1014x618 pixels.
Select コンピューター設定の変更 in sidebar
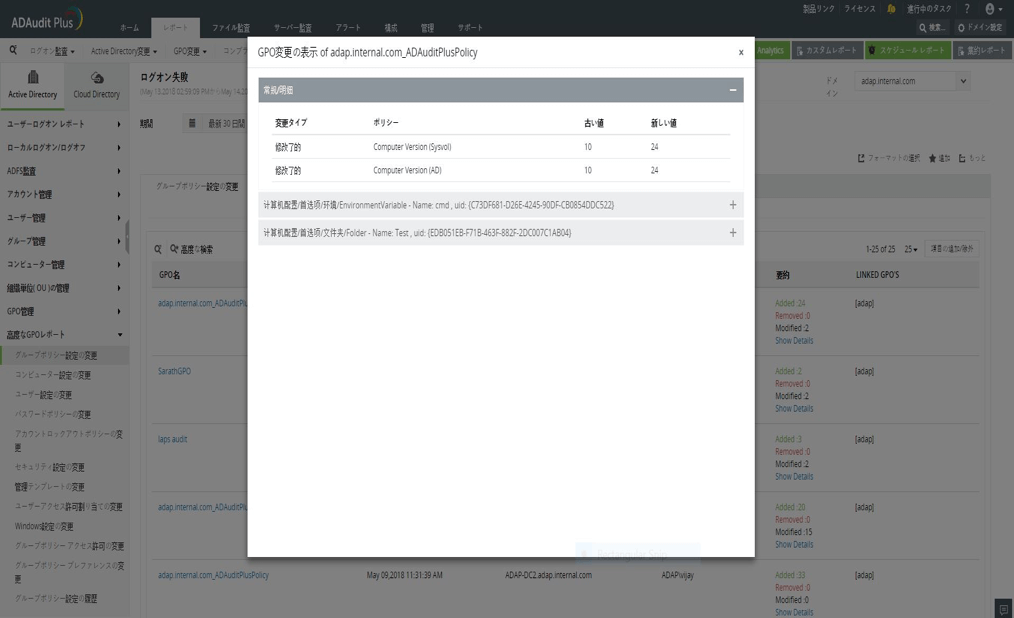click(x=53, y=375)
